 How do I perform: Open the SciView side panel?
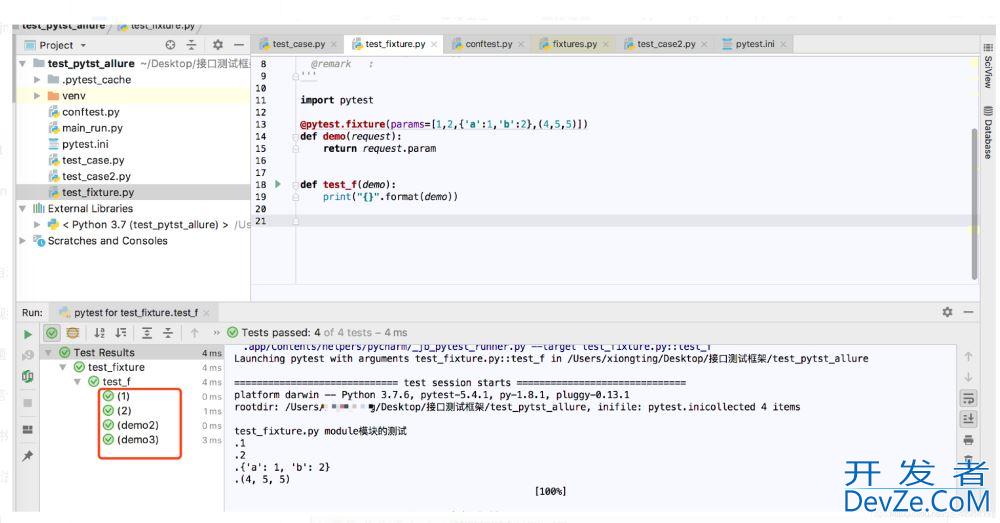pos(987,64)
